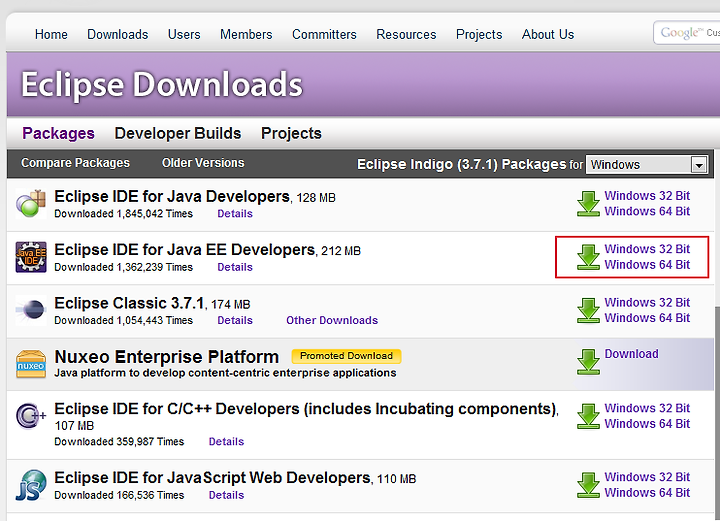Open the Older Versions link
The image size is (720, 521).
point(203,163)
